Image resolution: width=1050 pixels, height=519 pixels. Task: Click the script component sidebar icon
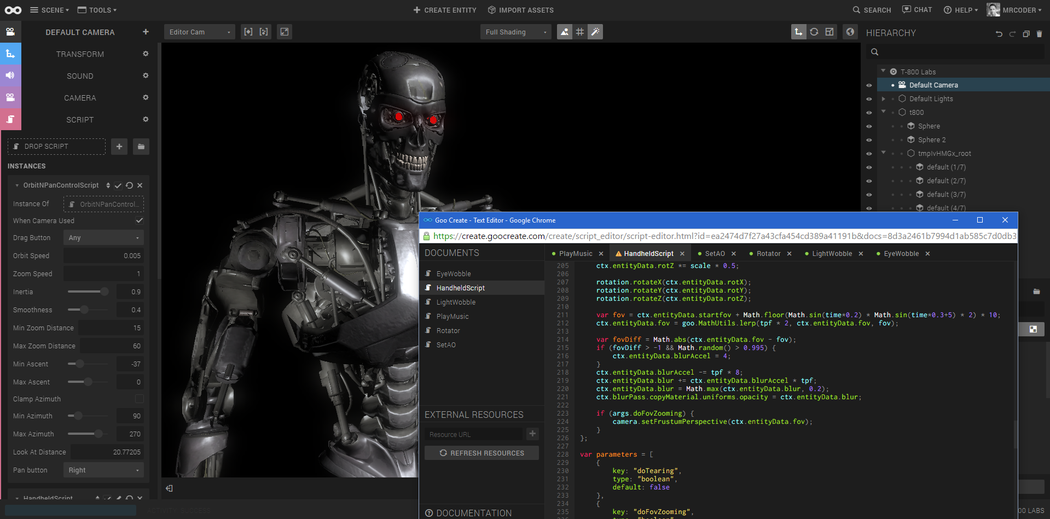coord(10,119)
